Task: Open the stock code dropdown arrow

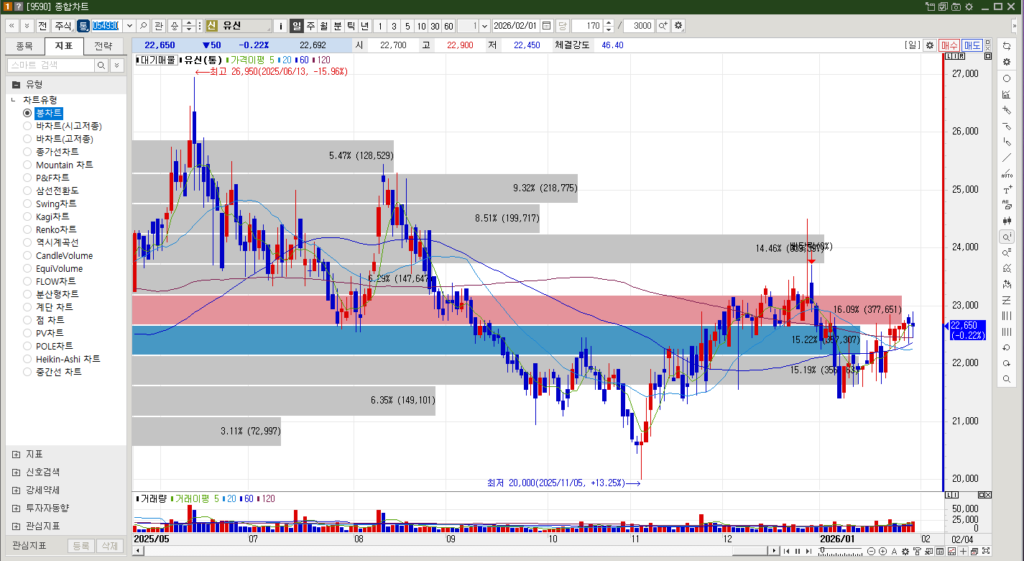Action: [x=129, y=25]
